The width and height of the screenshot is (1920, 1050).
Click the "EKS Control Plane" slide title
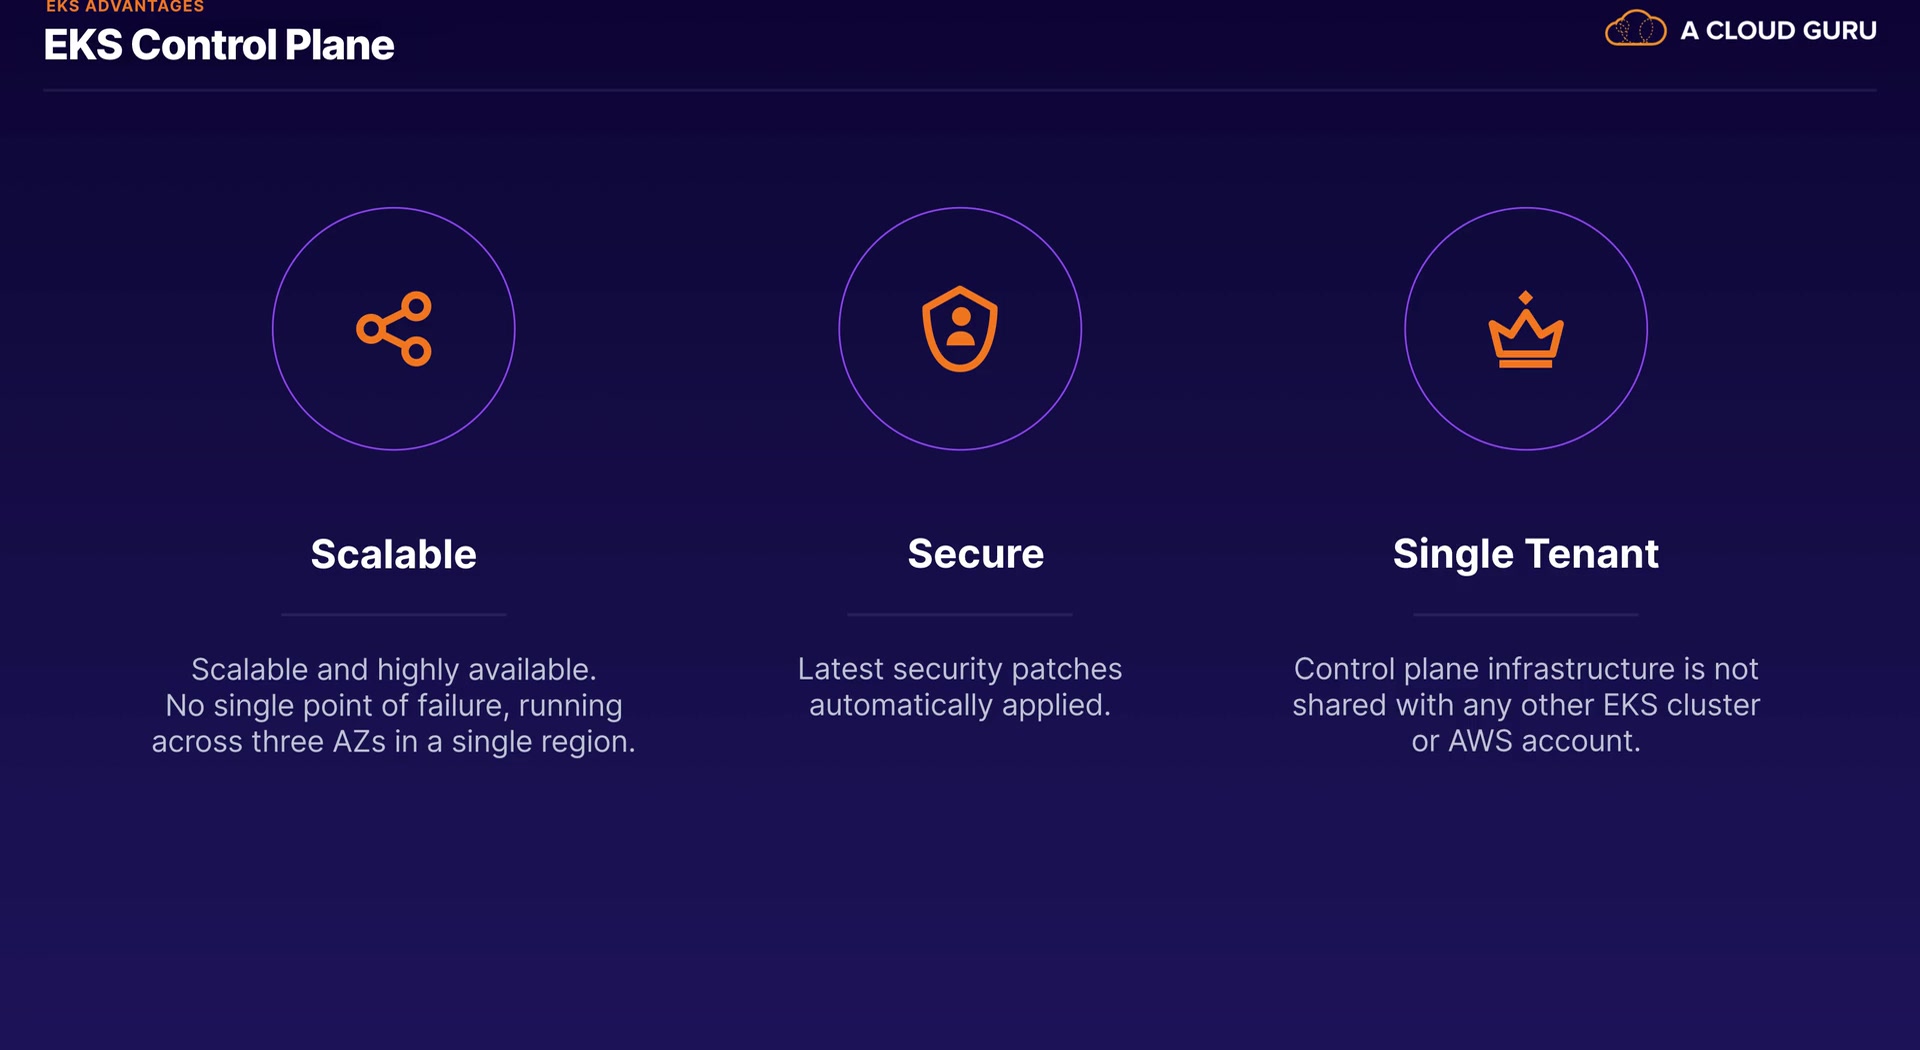[x=219, y=46]
